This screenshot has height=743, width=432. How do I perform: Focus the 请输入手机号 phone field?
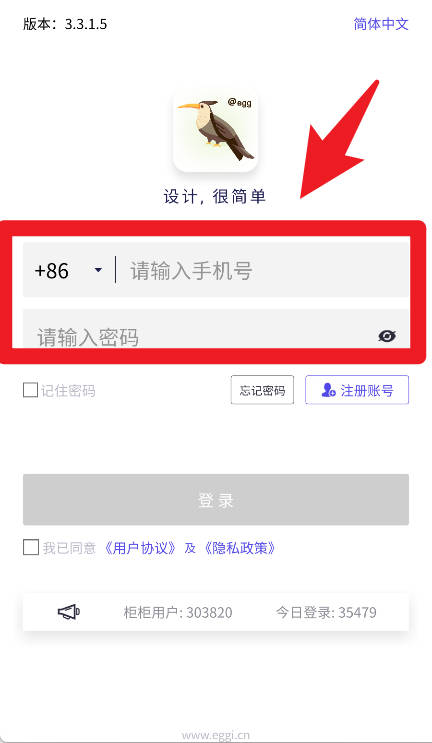[263, 270]
